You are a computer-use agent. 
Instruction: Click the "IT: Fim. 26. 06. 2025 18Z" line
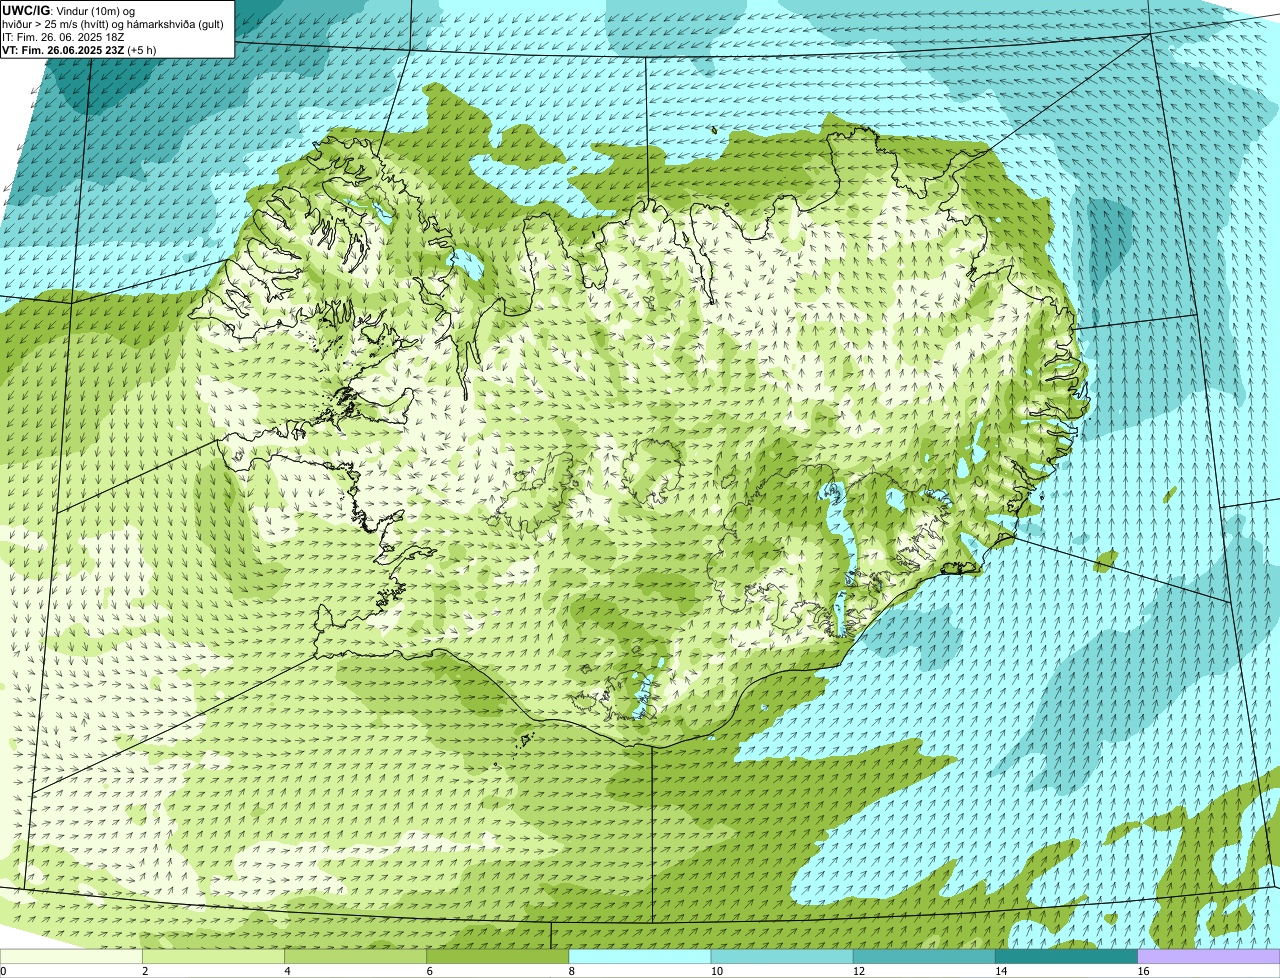(x=64, y=37)
